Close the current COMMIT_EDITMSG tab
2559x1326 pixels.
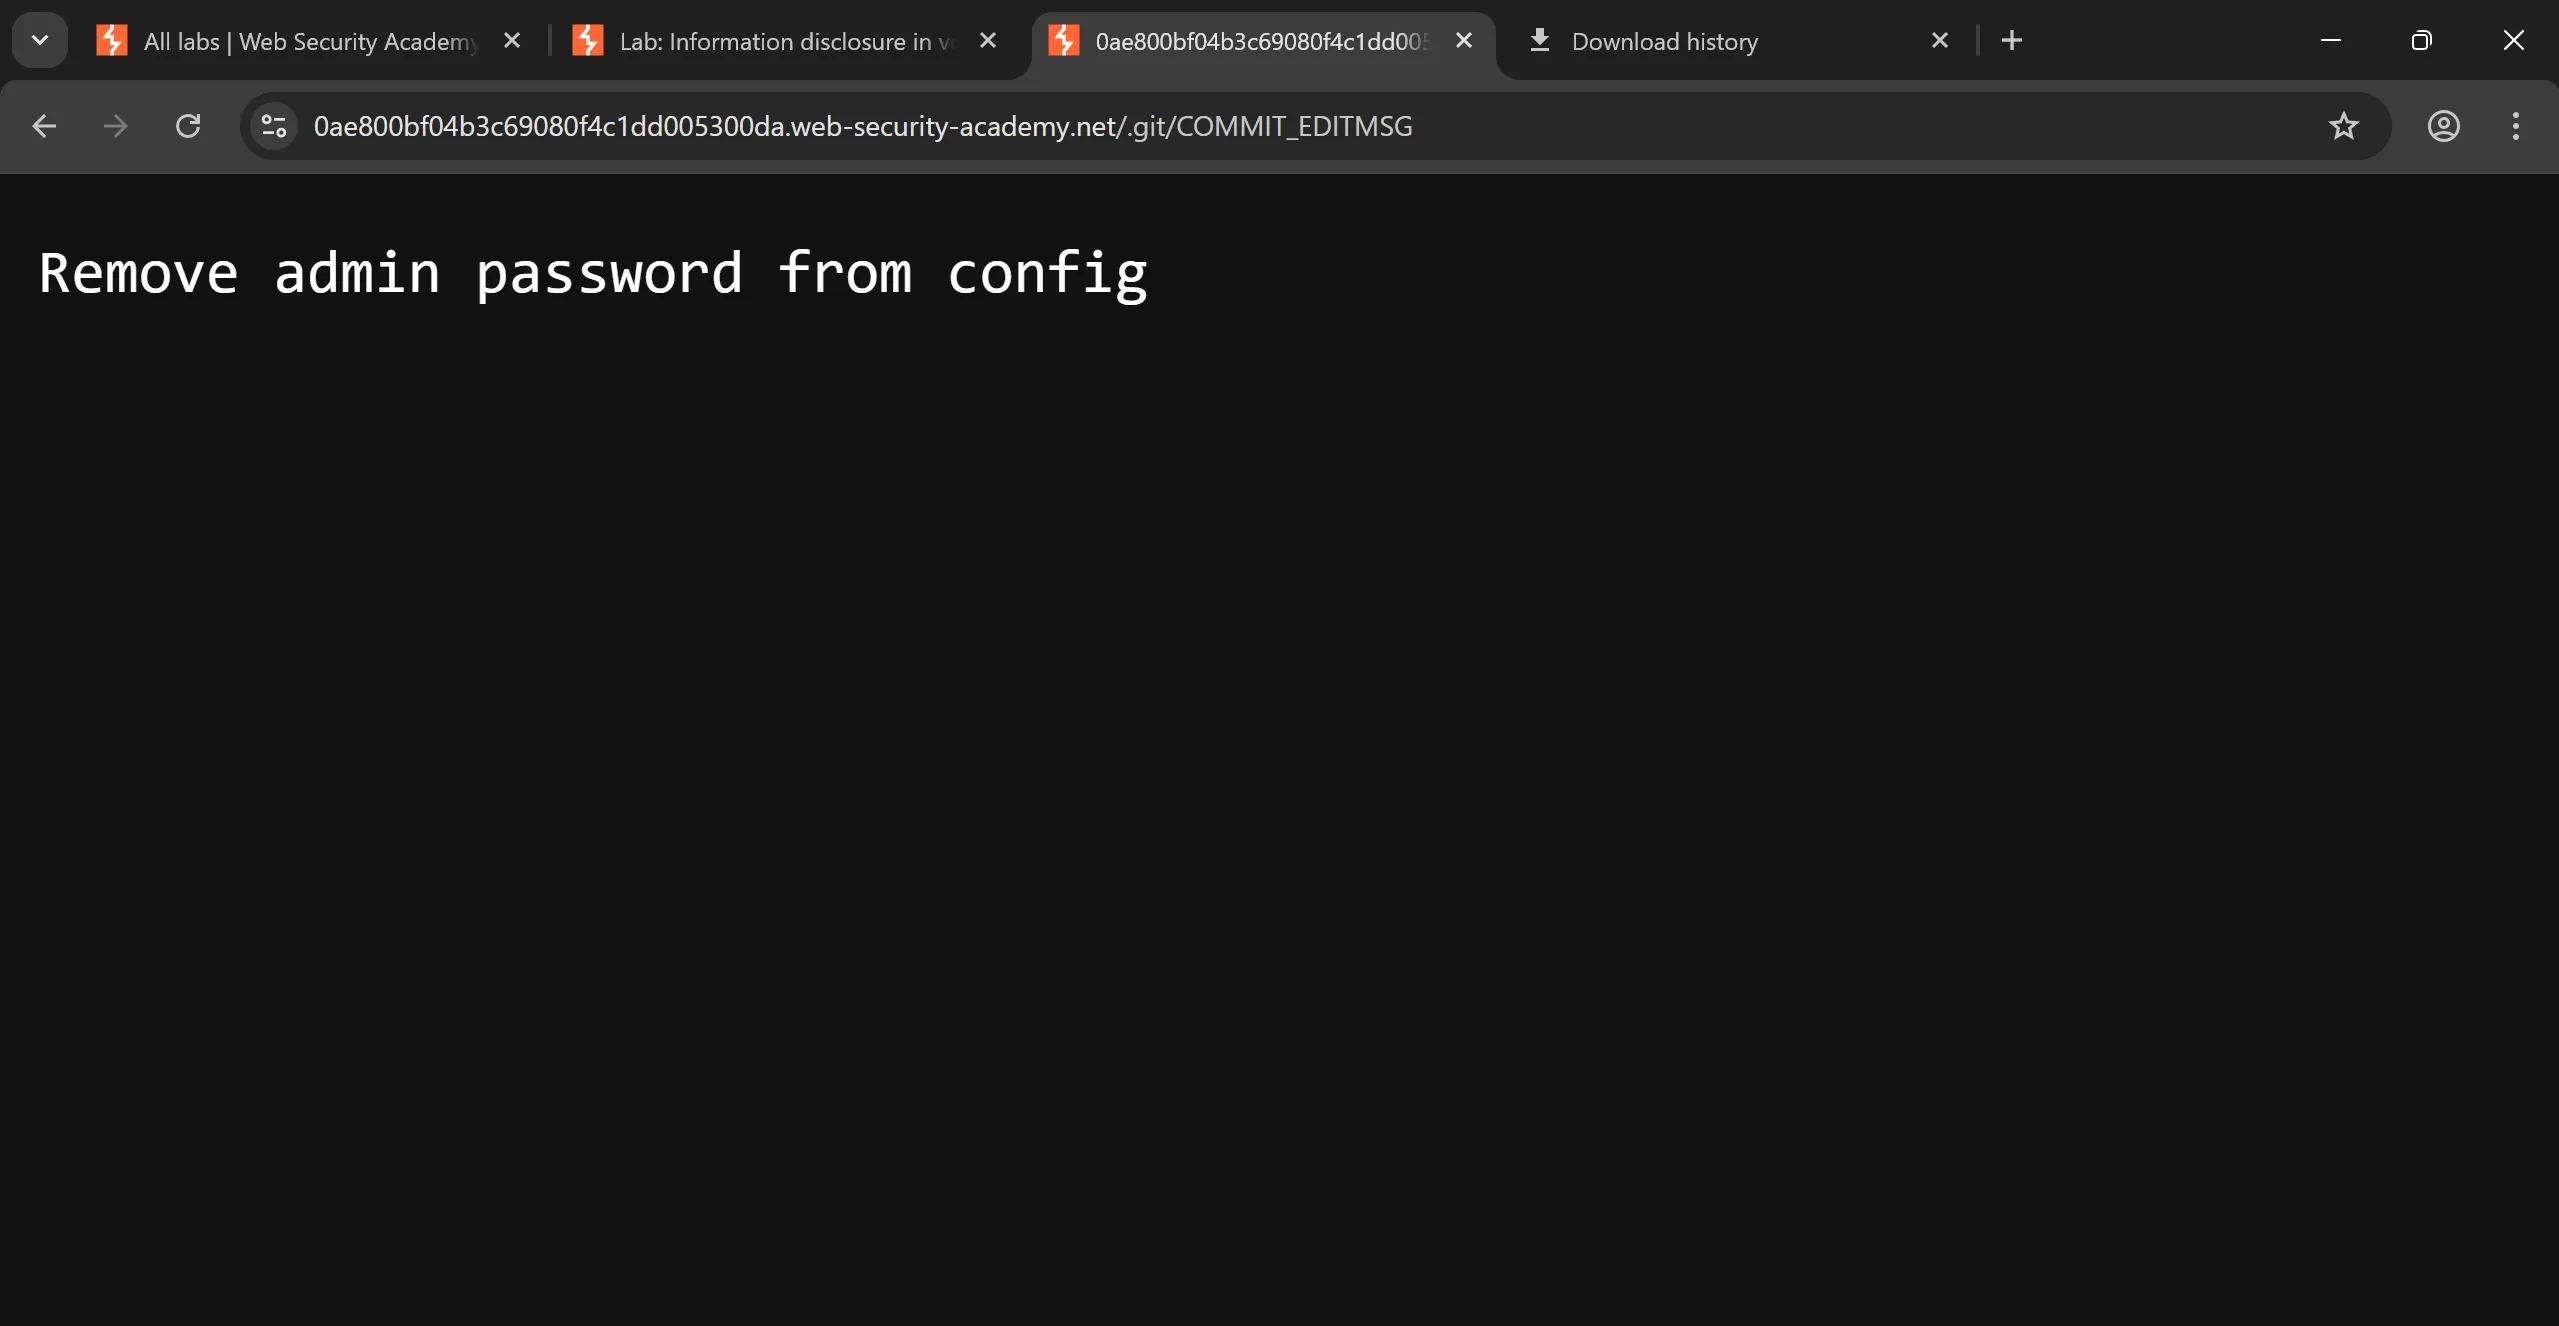(x=1464, y=41)
